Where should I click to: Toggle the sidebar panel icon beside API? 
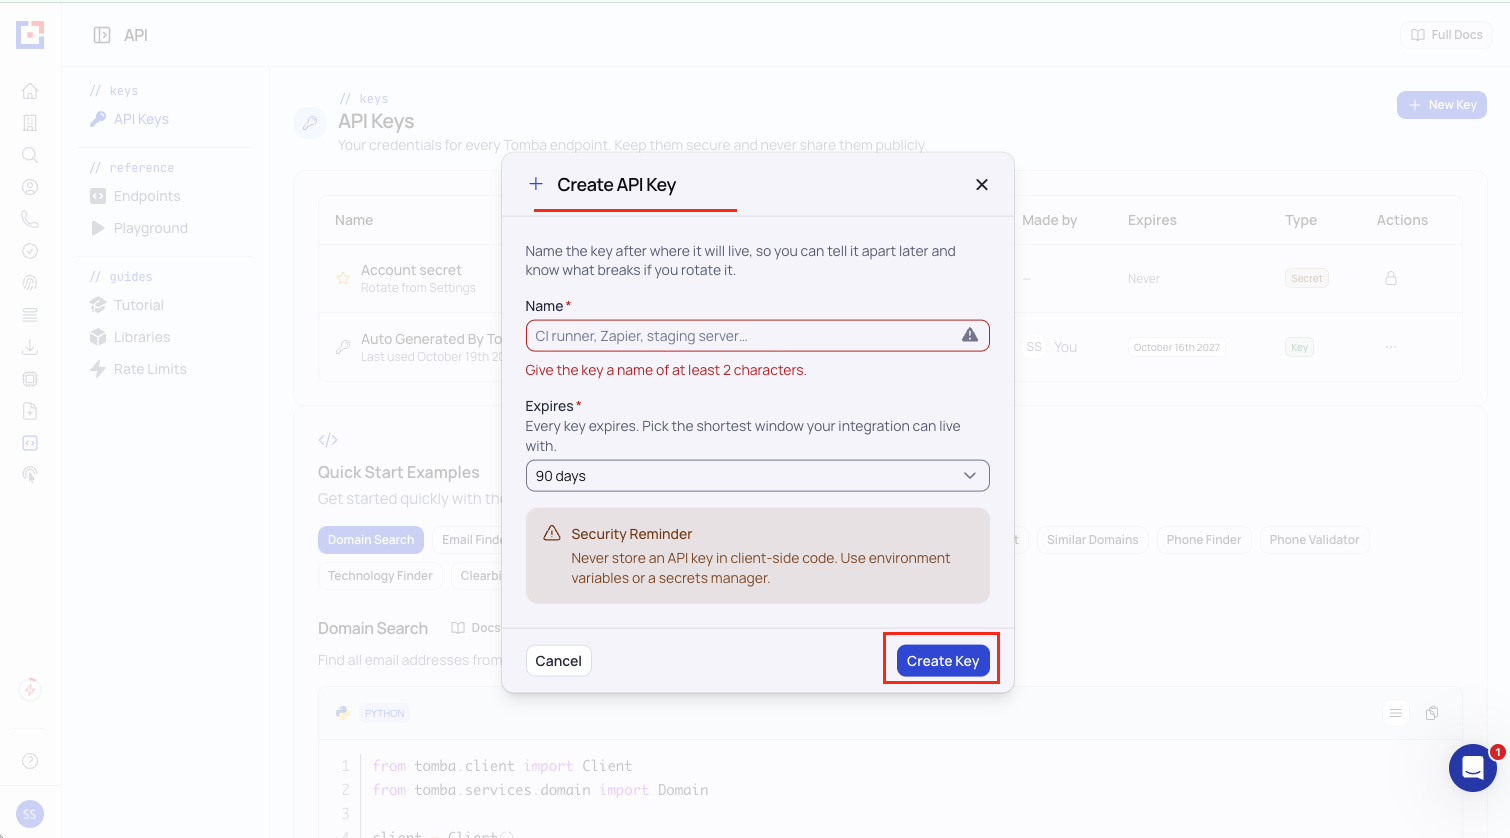102,35
